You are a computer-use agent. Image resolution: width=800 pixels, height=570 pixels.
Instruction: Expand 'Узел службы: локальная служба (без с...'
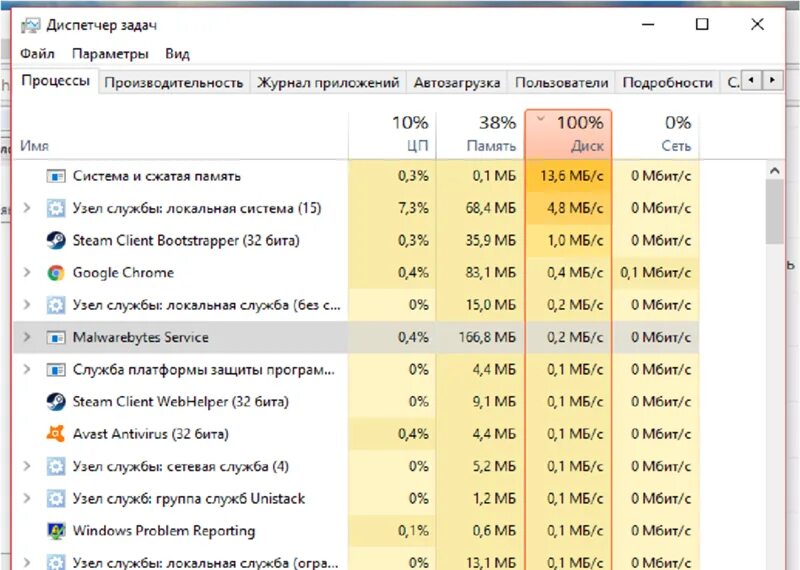coord(27,305)
